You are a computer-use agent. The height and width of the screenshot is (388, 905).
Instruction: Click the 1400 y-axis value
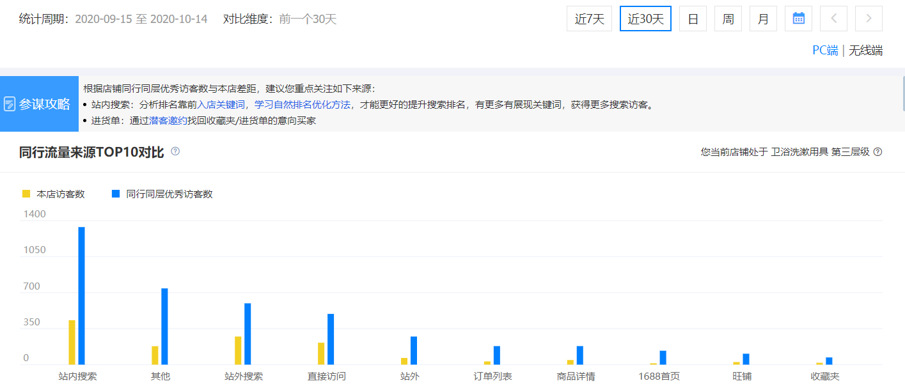tap(34, 214)
